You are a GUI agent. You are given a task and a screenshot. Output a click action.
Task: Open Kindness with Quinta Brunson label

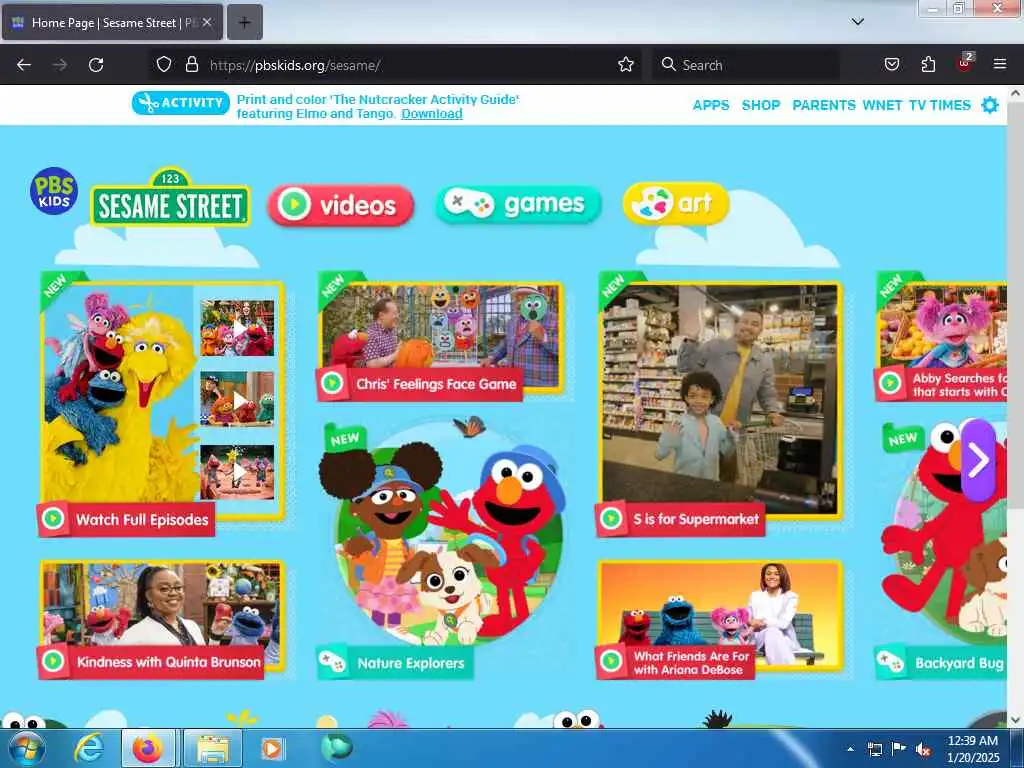coord(168,662)
